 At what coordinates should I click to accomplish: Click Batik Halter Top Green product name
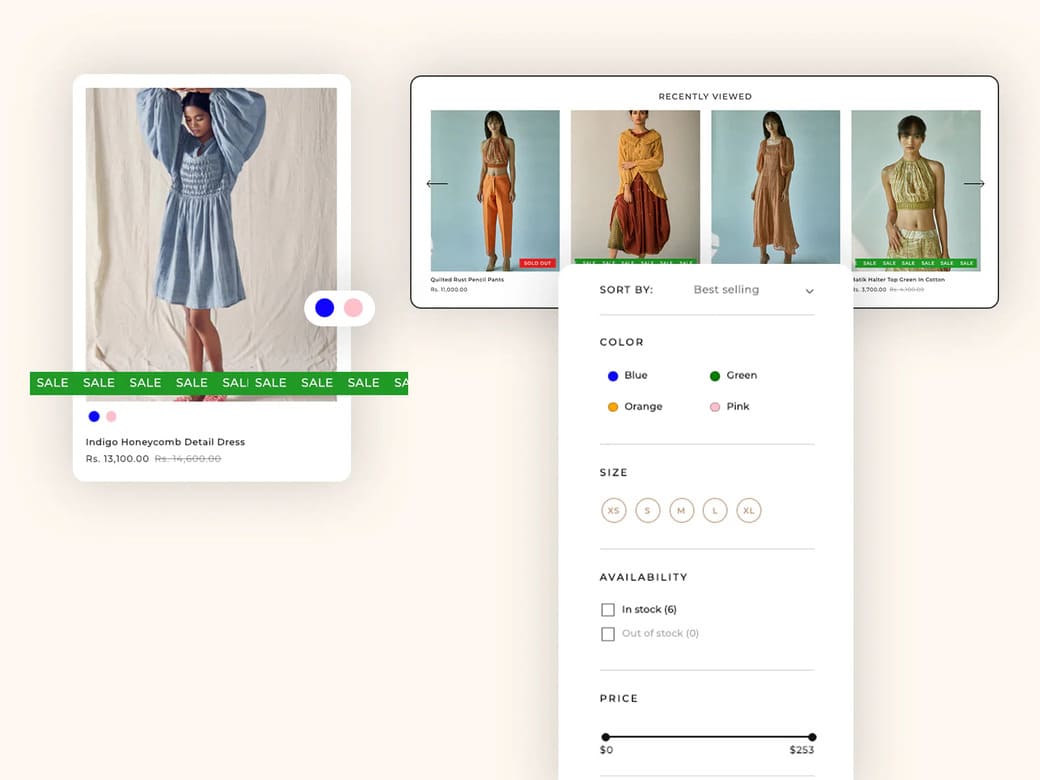pyautogui.click(x=899, y=279)
